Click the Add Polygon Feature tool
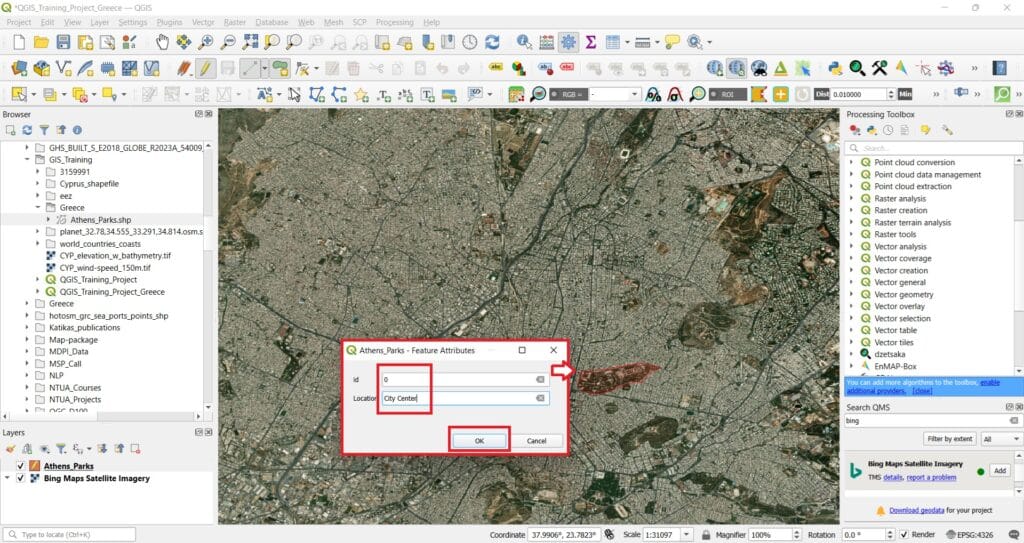 point(280,68)
